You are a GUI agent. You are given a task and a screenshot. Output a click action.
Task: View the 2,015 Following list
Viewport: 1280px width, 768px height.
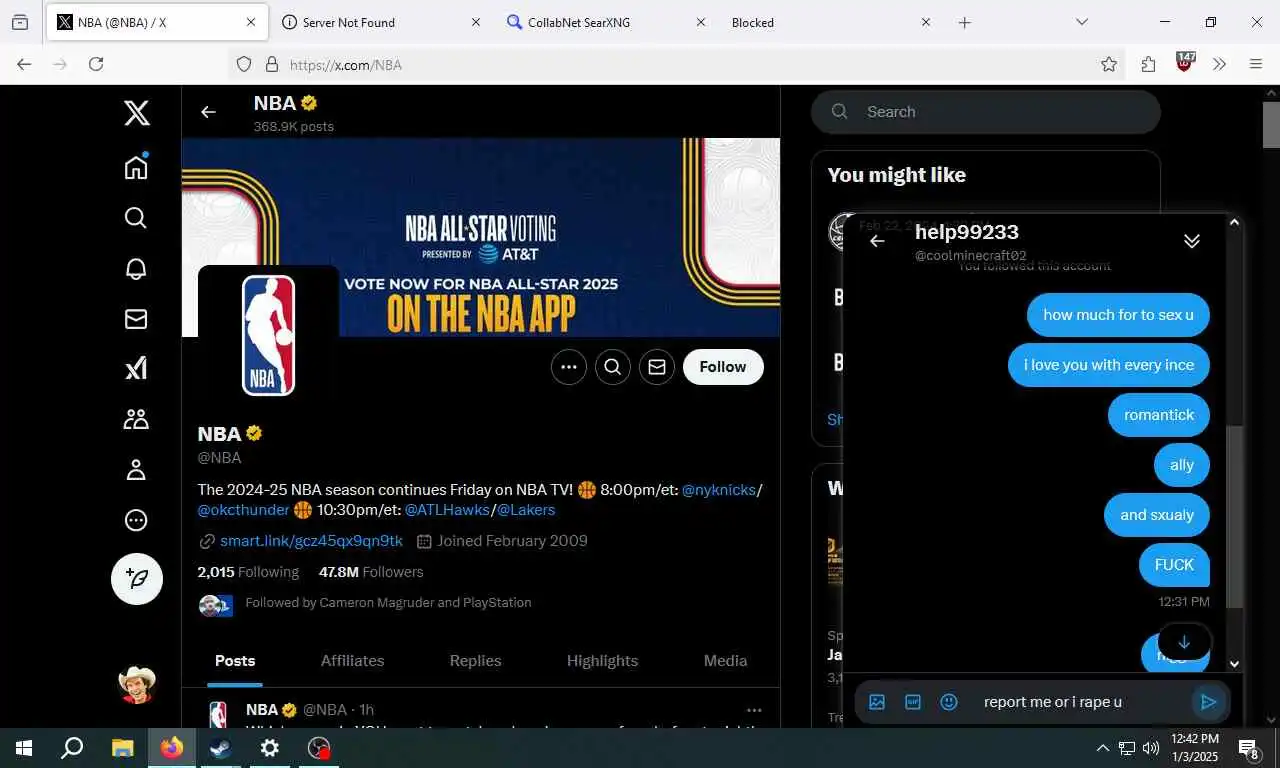(x=248, y=572)
